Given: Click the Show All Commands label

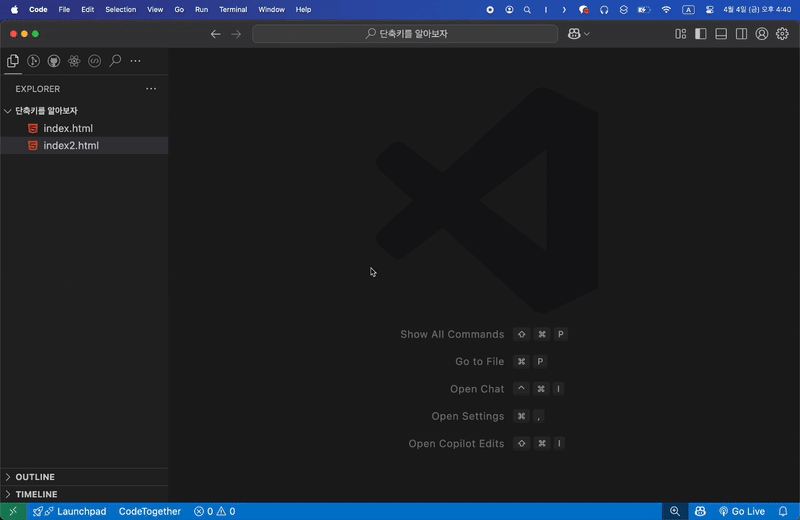Looking at the screenshot, I should pyautogui.click(x=452, y=334).
